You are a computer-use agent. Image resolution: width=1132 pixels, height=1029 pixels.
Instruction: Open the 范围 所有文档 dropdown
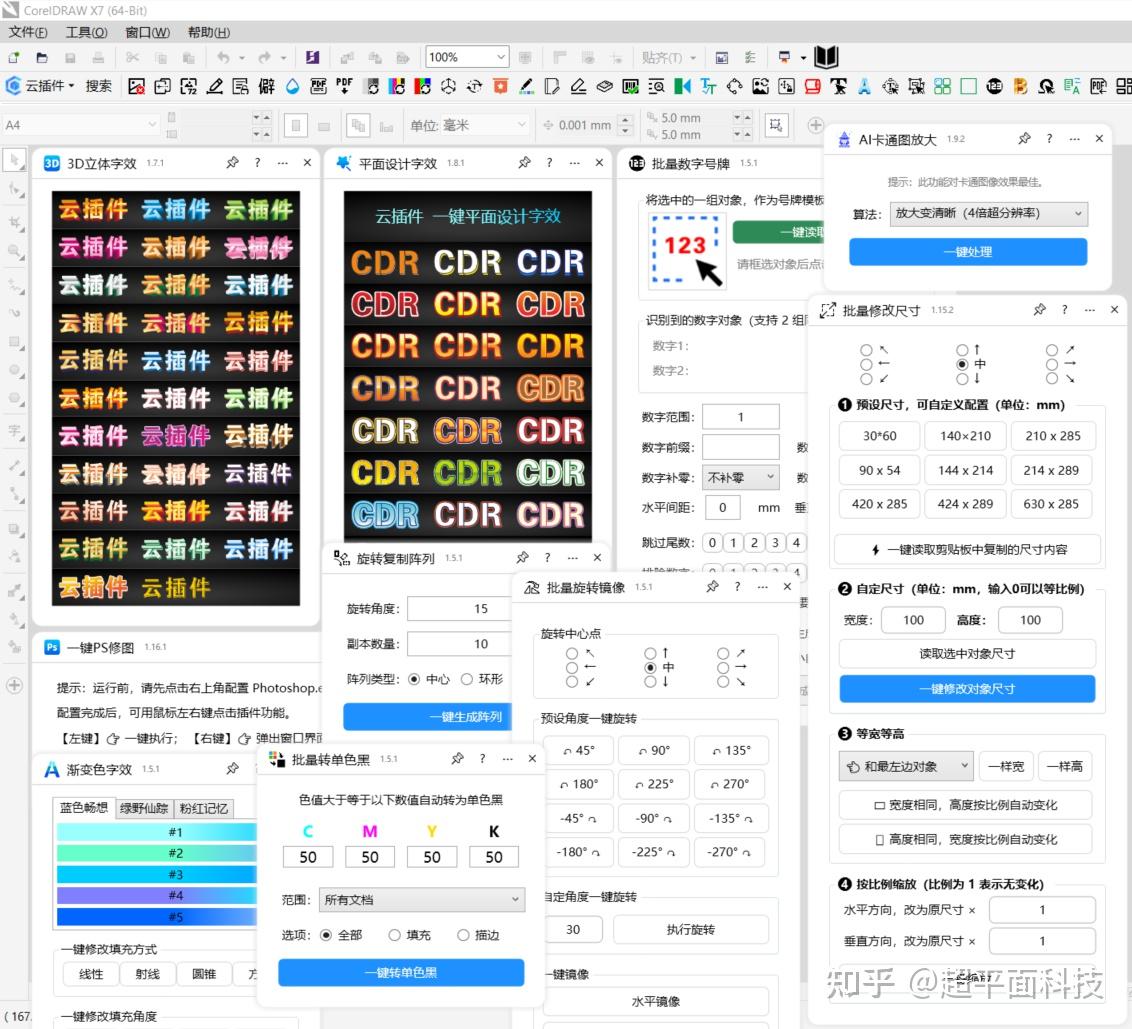(x=421, y=900)
